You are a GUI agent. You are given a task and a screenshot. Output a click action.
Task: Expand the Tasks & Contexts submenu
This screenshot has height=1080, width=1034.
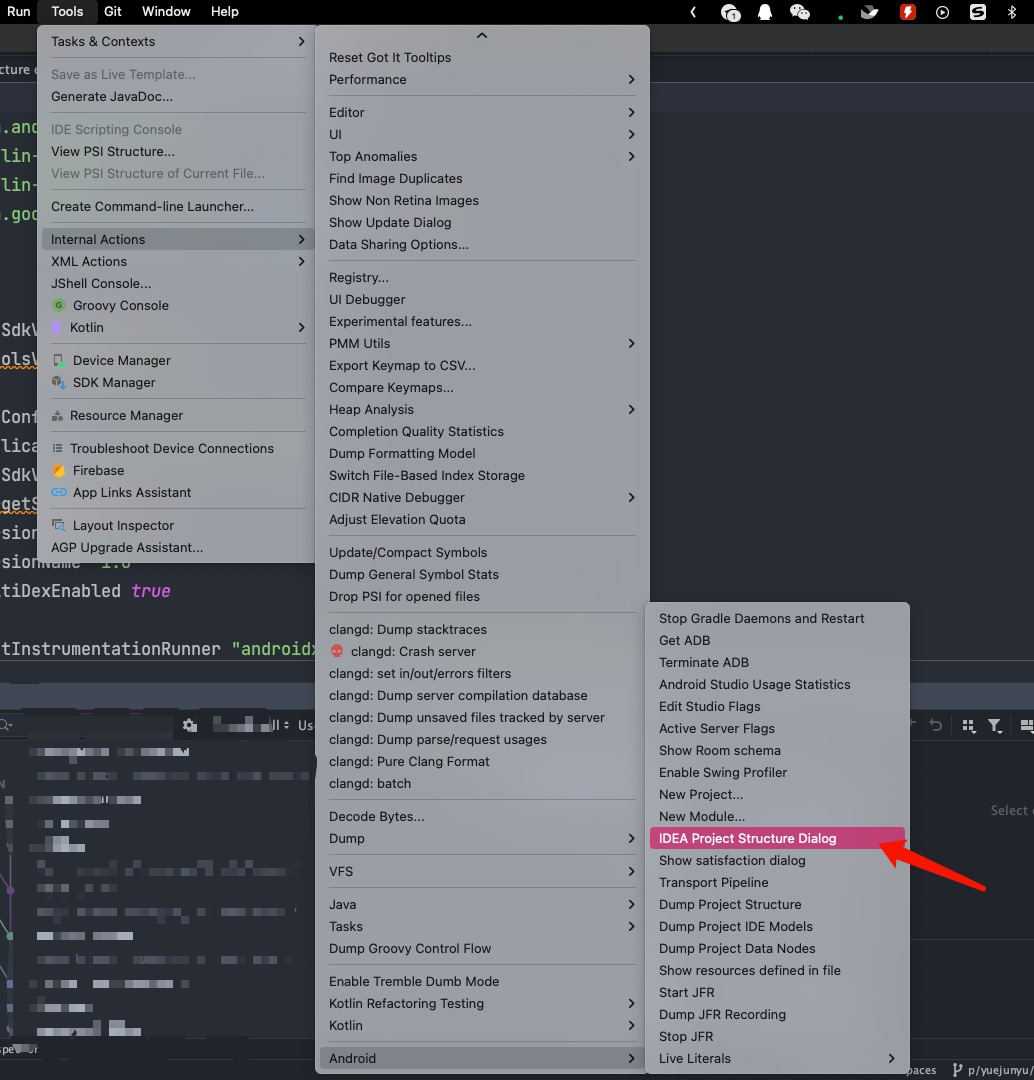(x=178, y=41)
